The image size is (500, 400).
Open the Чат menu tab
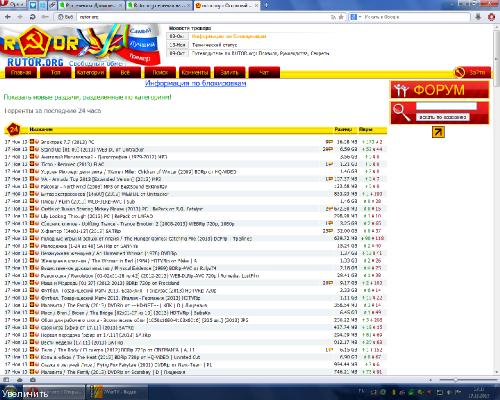[264, 72]
